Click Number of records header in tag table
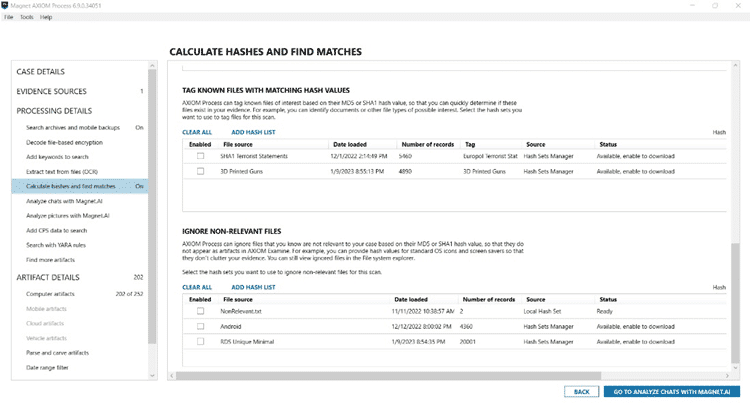This screenshot has width=750, height=403. 428,144
